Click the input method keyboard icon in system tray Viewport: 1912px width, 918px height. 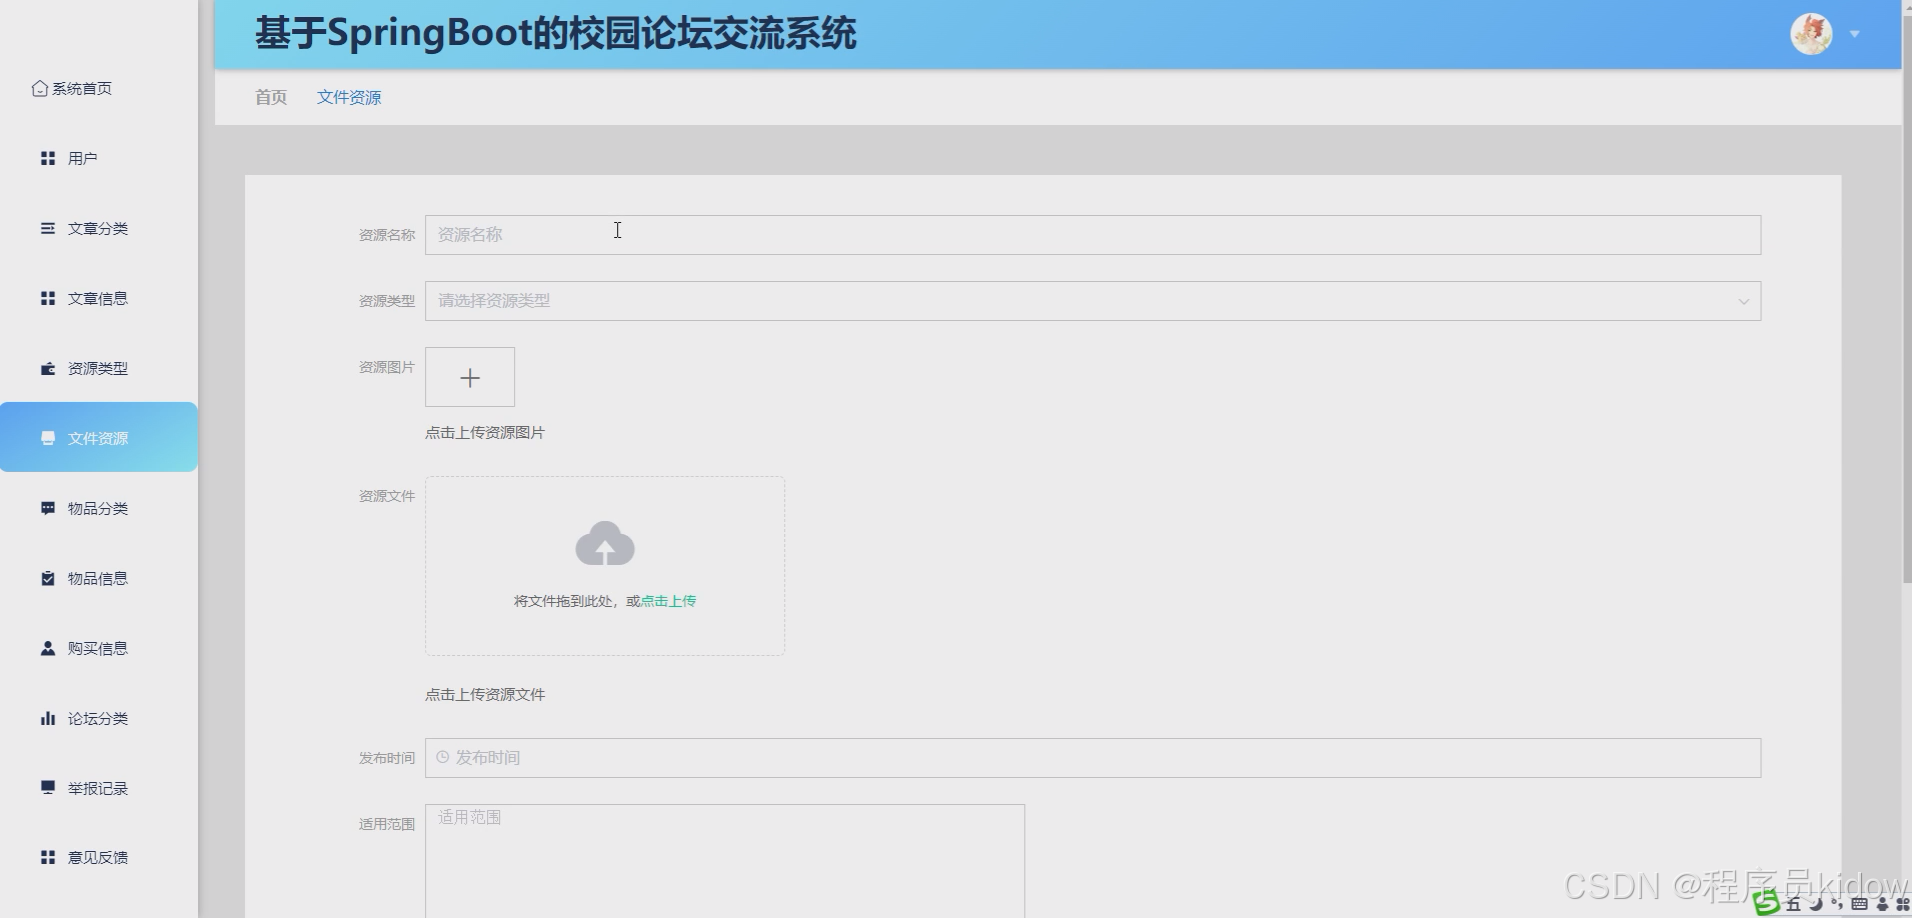[1859, 905]
